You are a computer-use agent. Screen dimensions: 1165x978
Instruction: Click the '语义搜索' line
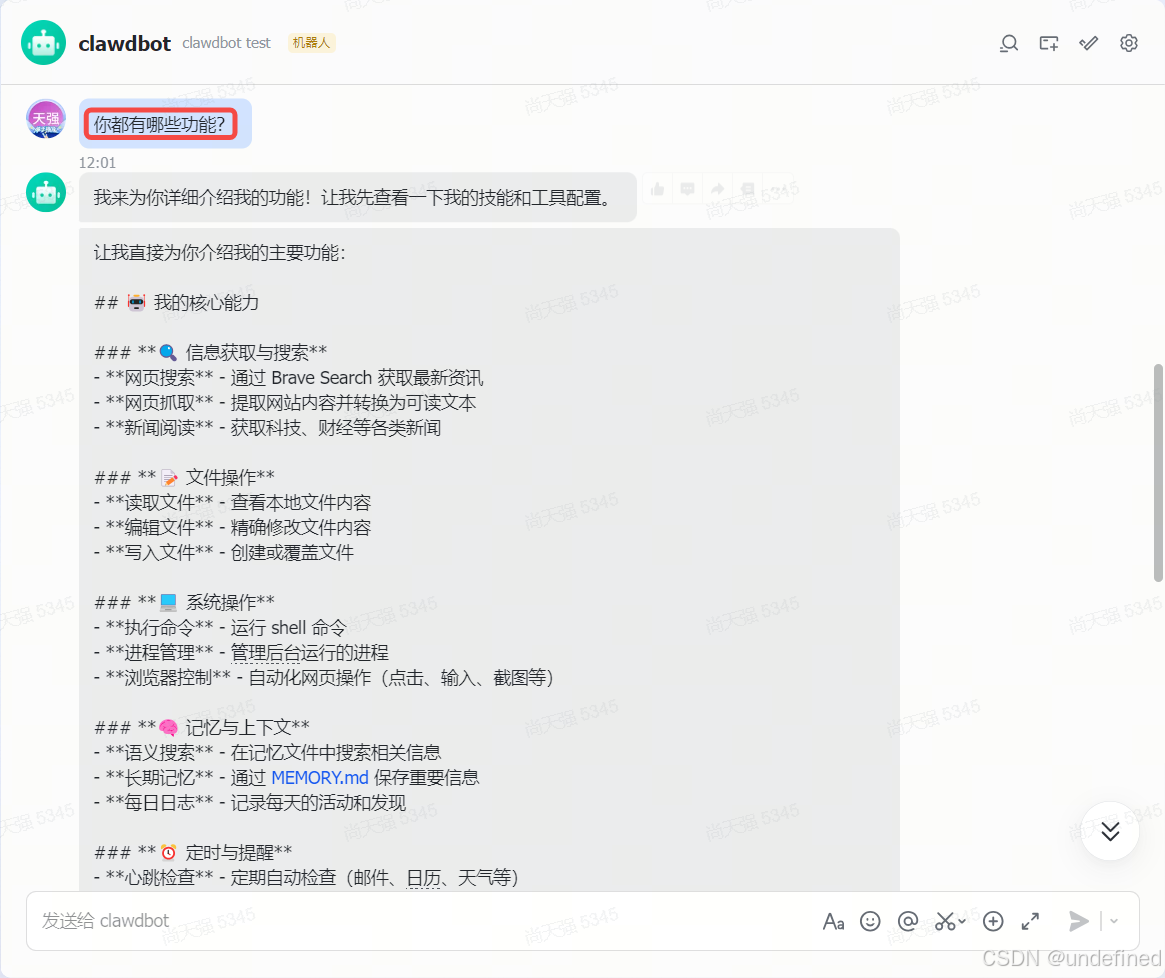(267, 753)
